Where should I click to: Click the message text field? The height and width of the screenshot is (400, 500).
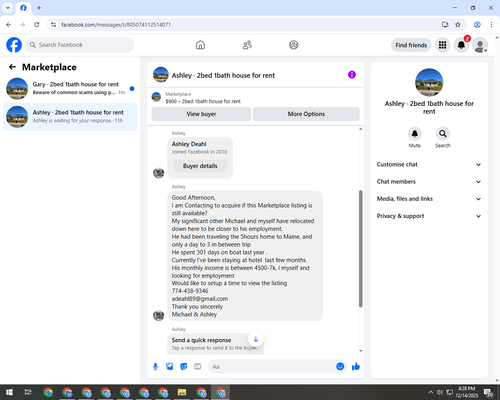pos(272,367)
